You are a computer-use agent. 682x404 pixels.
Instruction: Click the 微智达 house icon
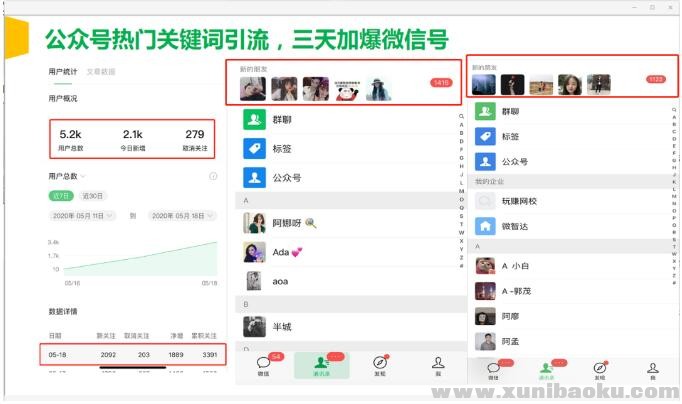(485, 226)
